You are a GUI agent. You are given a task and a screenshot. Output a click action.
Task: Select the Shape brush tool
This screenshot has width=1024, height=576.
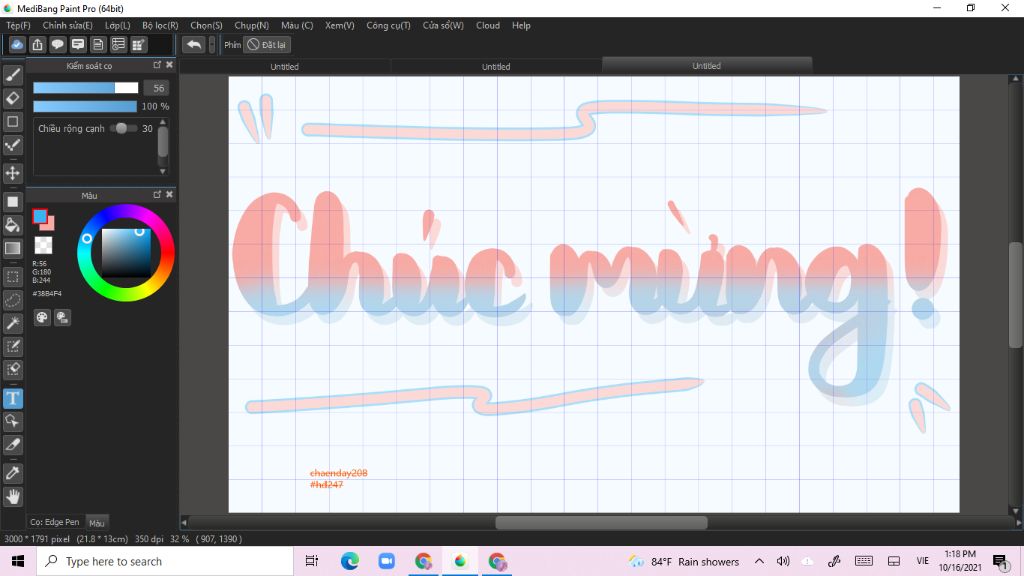pos(12,121)
